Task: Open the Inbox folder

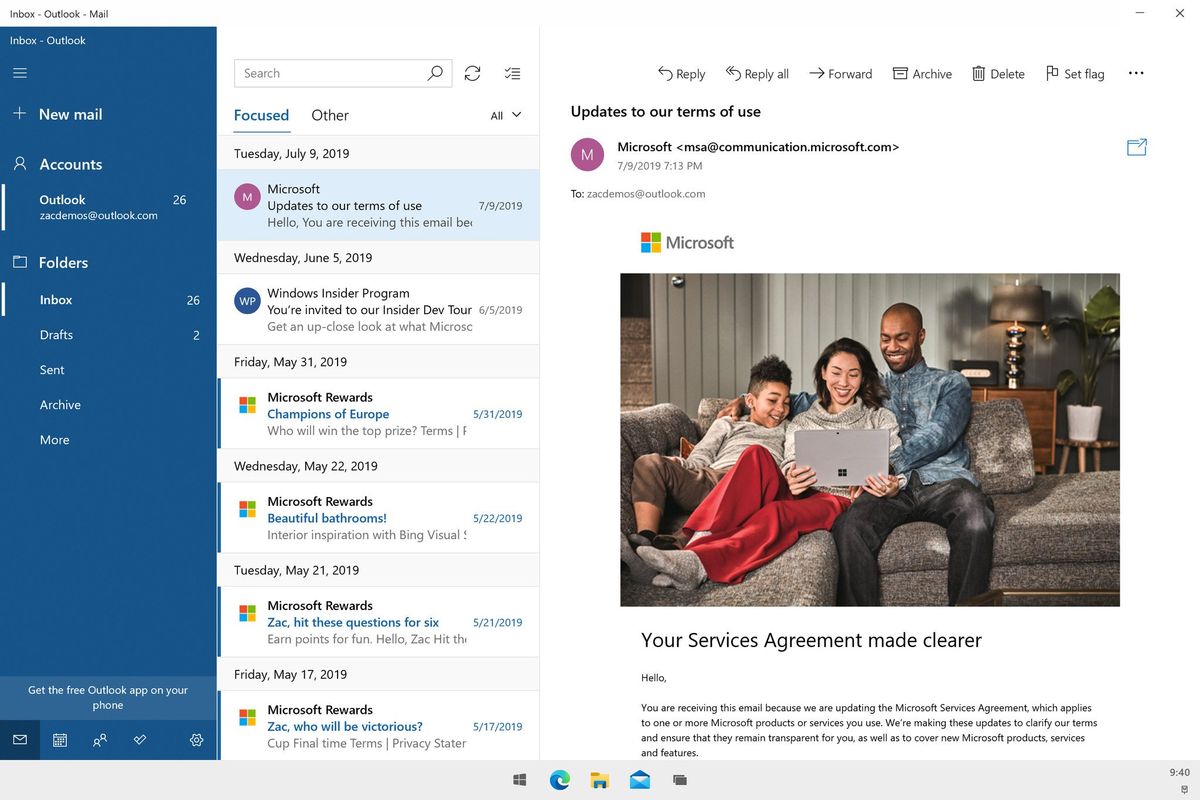Action: (x=108, y=300)
